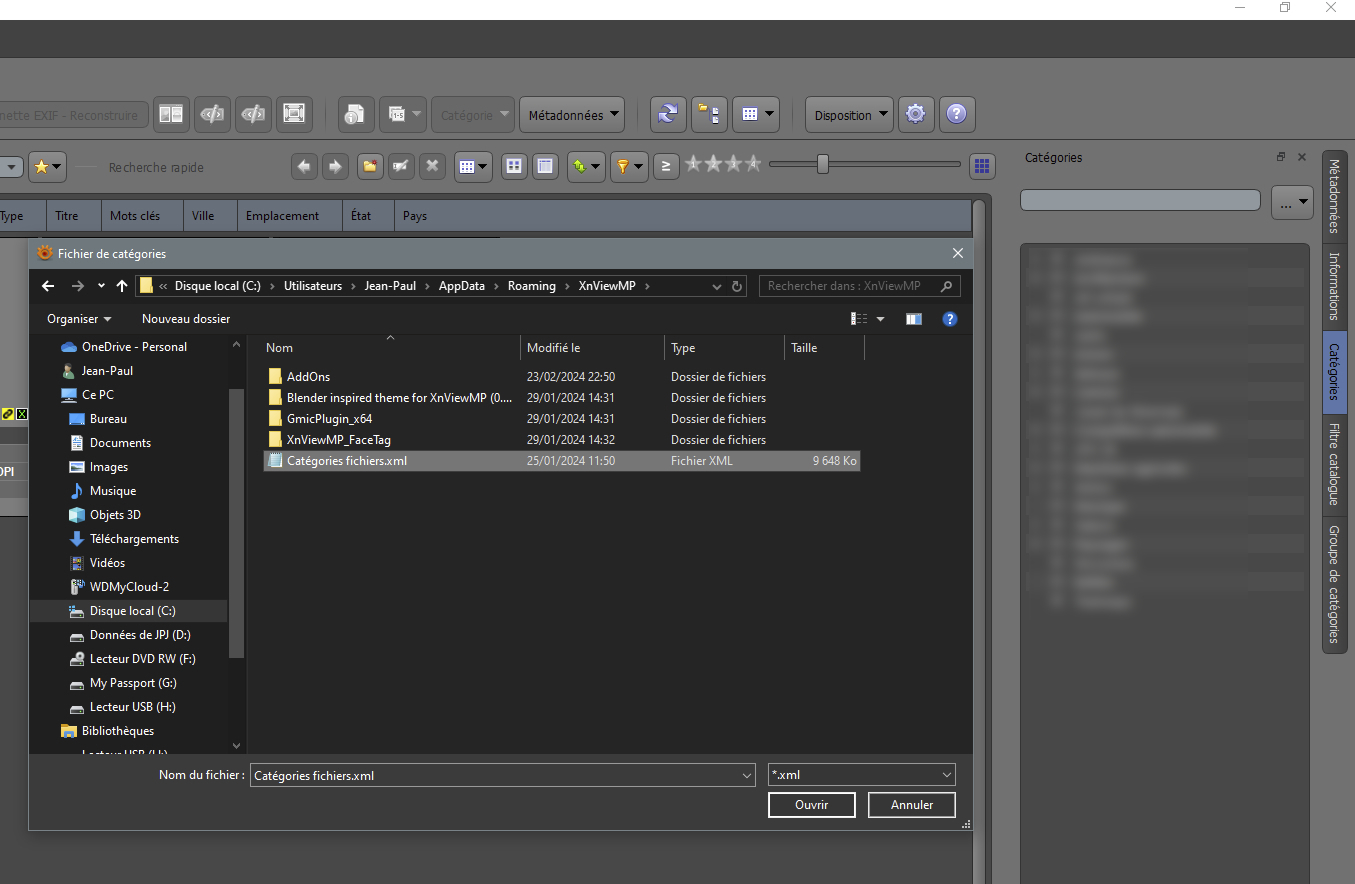Toggle the rating comparison ≥ button

pos(666,167)
